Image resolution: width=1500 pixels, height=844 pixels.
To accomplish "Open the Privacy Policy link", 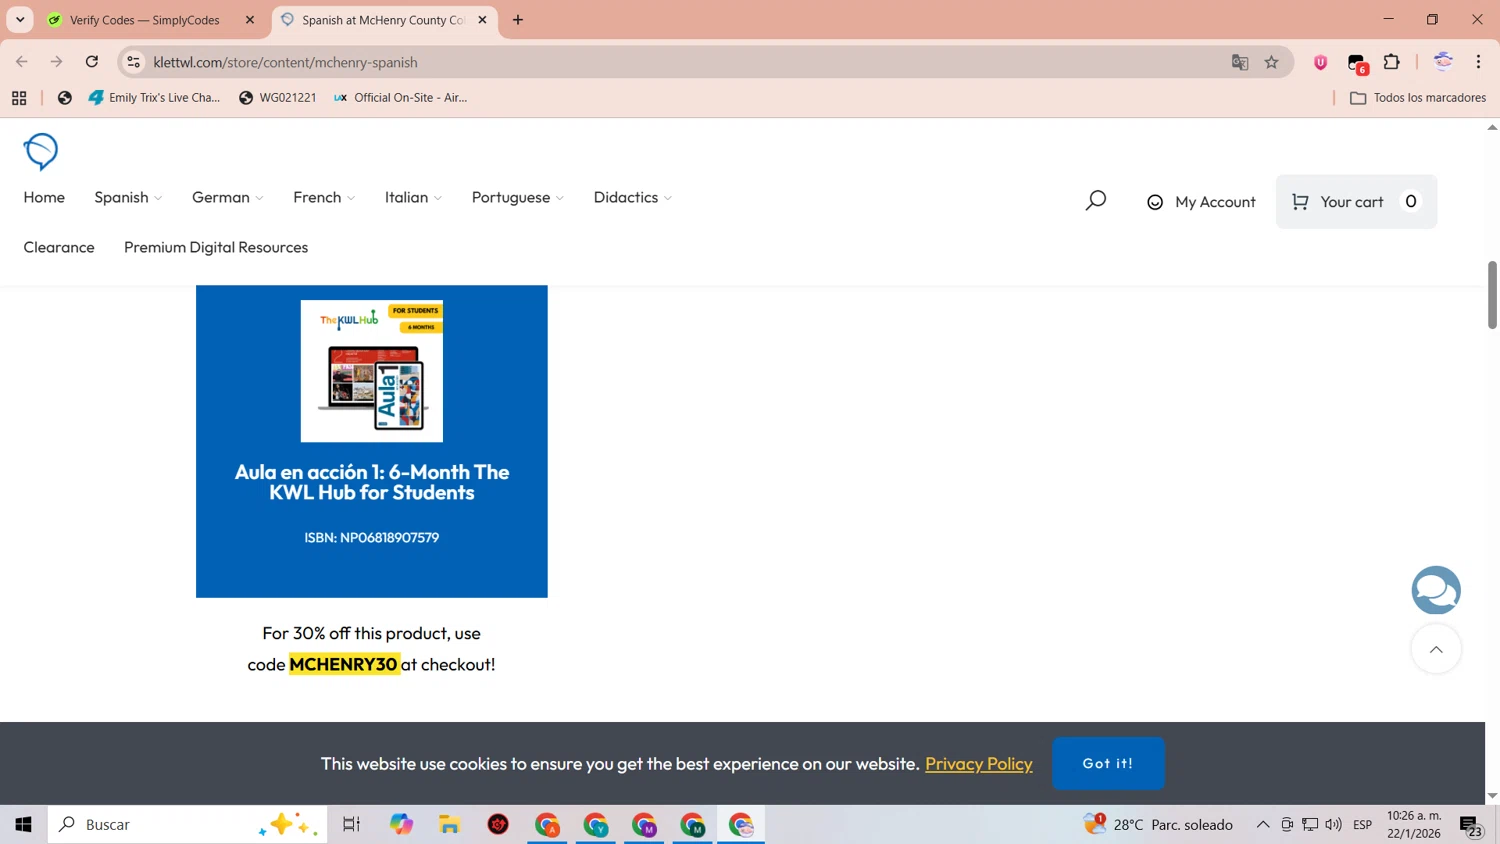I will tap(979, 763).
